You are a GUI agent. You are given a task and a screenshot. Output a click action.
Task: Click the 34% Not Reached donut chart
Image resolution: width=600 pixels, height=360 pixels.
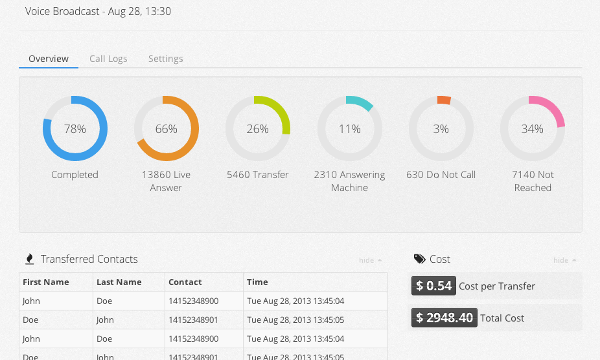[532, 128]
